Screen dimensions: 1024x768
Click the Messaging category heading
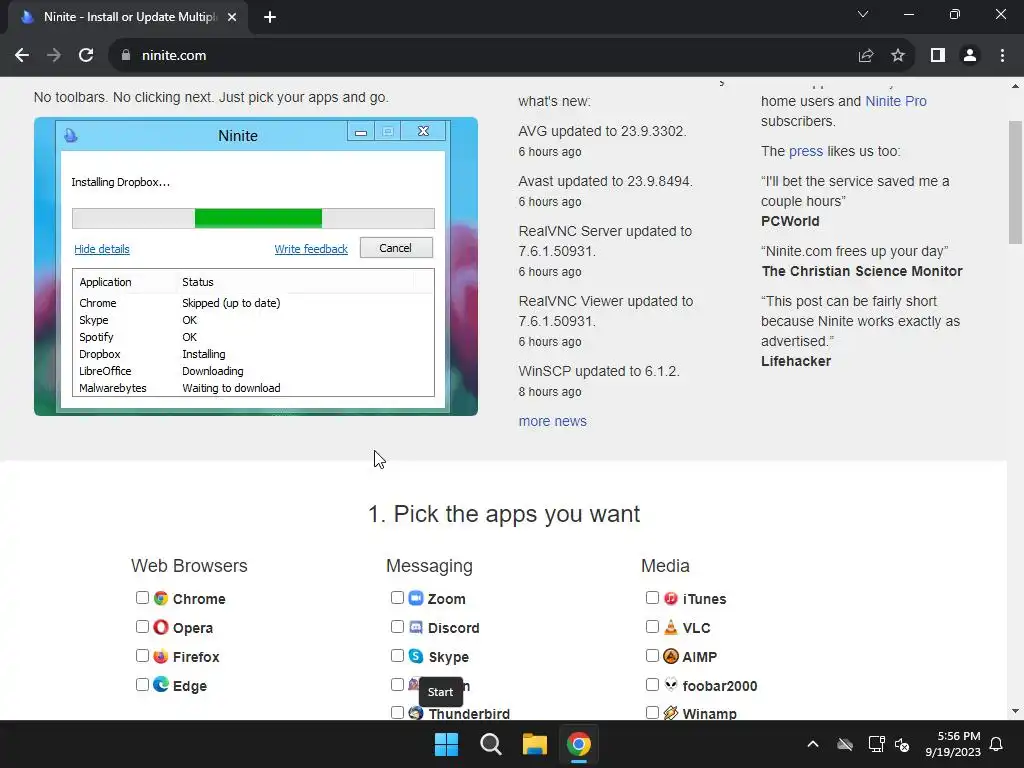point(429,566)
